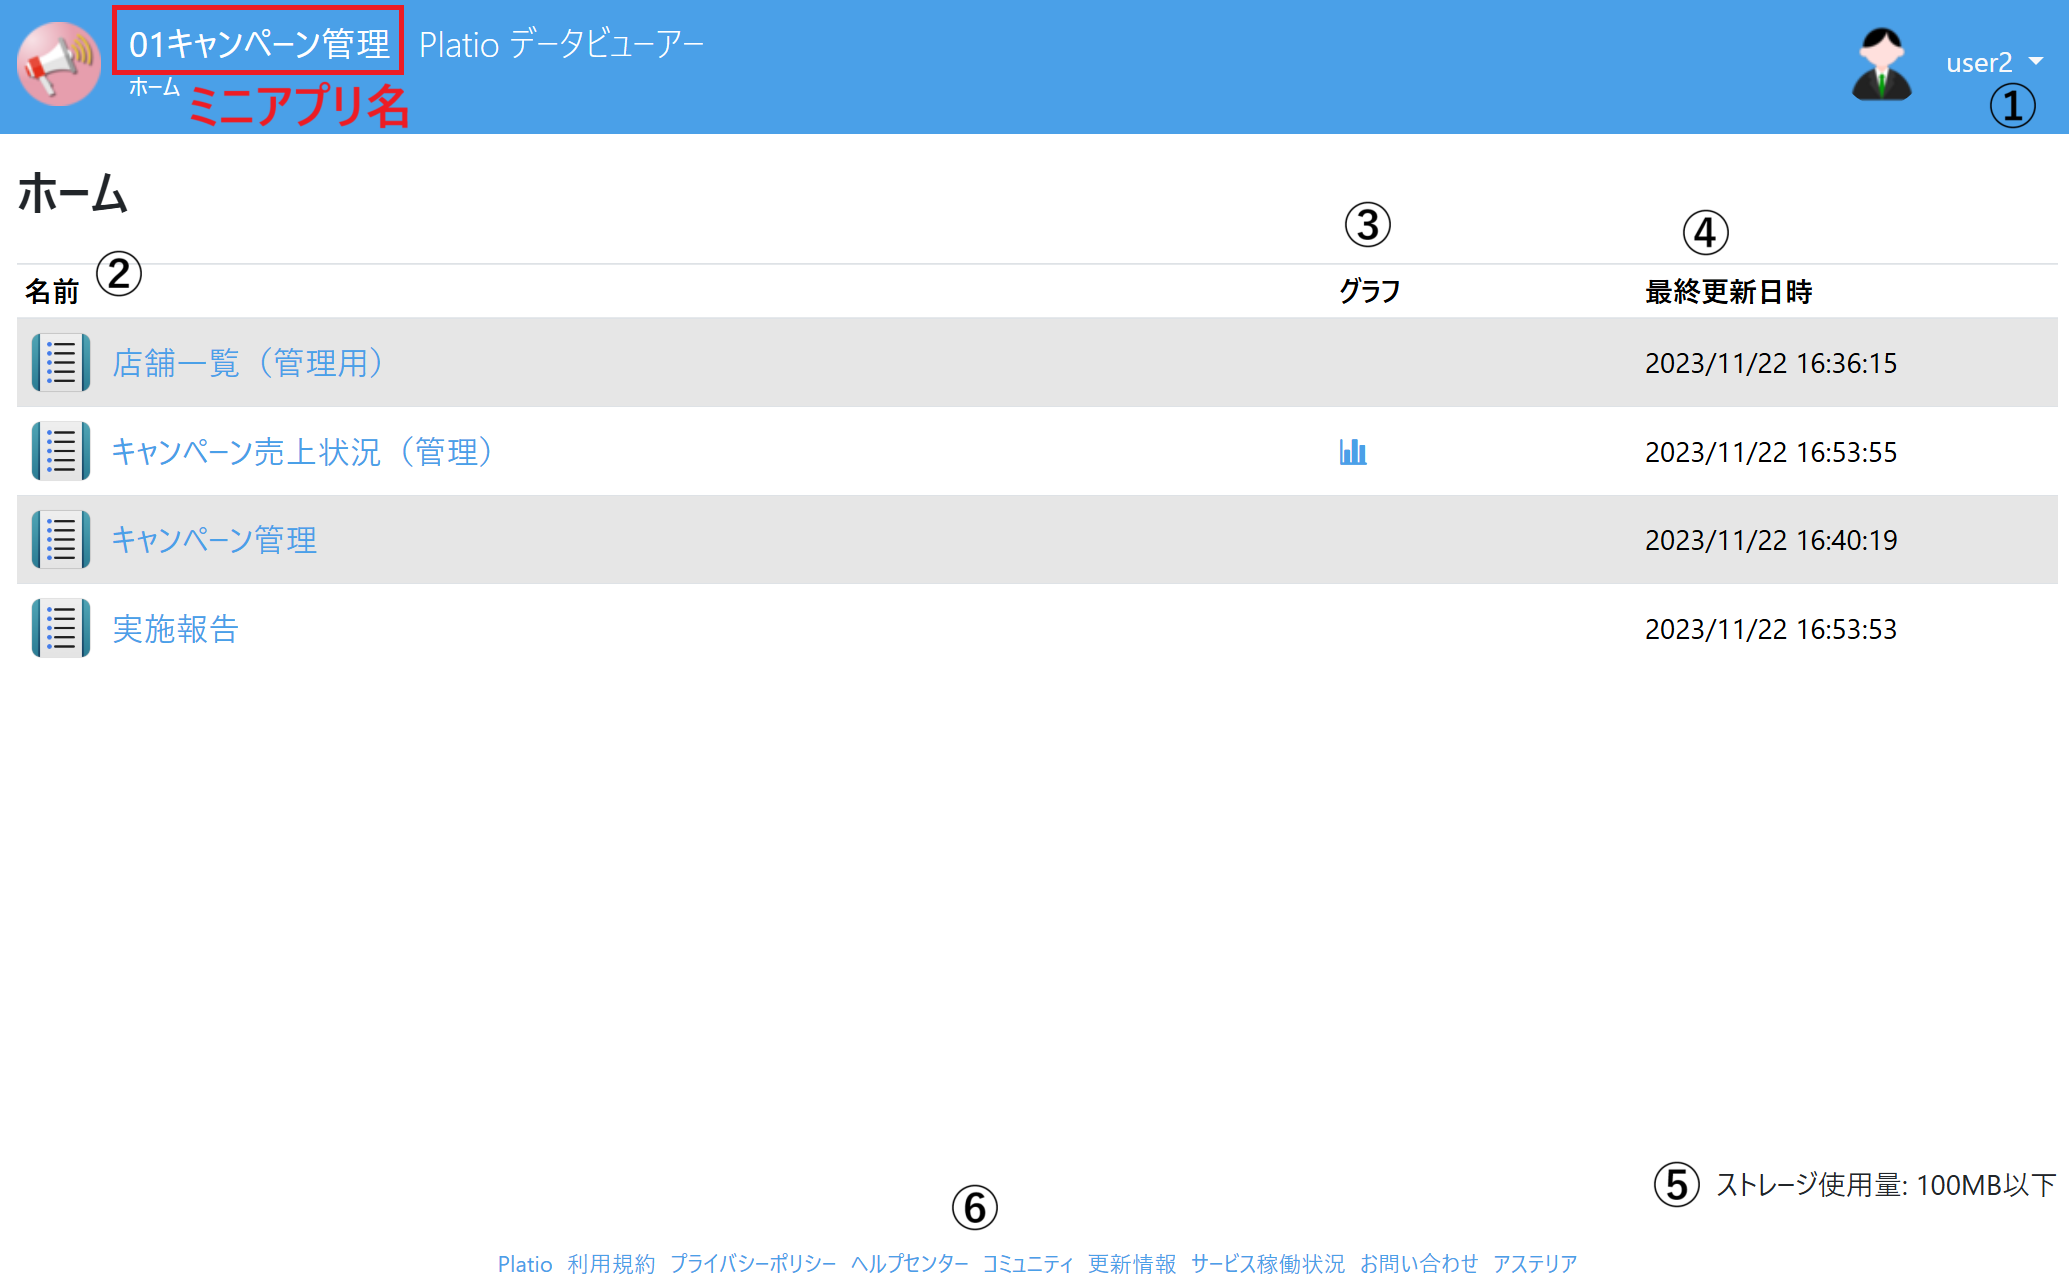Image resolution: width=2069 pixels, height=1283 pixels.
Task: Click the list icon beside キャンペーン売上状況（管理）
Action: (x=61, y=451)
